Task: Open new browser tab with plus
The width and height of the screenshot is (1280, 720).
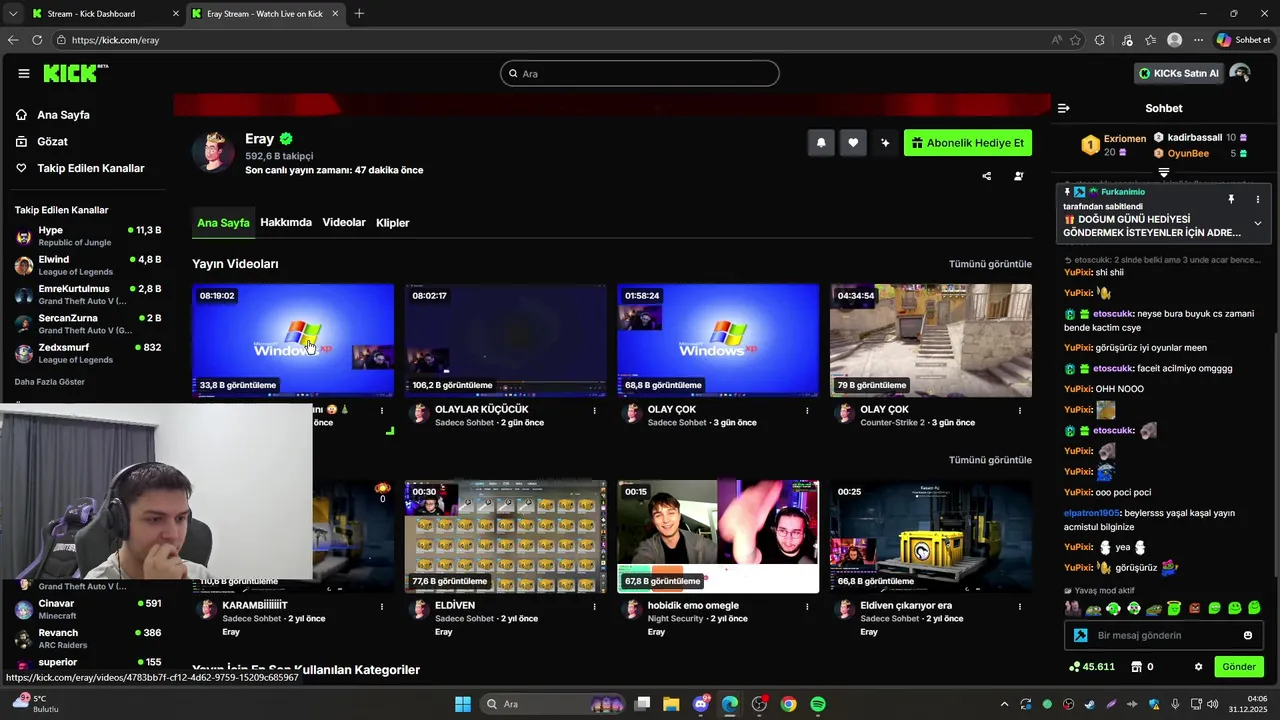Action: click(x=359, y=14)
